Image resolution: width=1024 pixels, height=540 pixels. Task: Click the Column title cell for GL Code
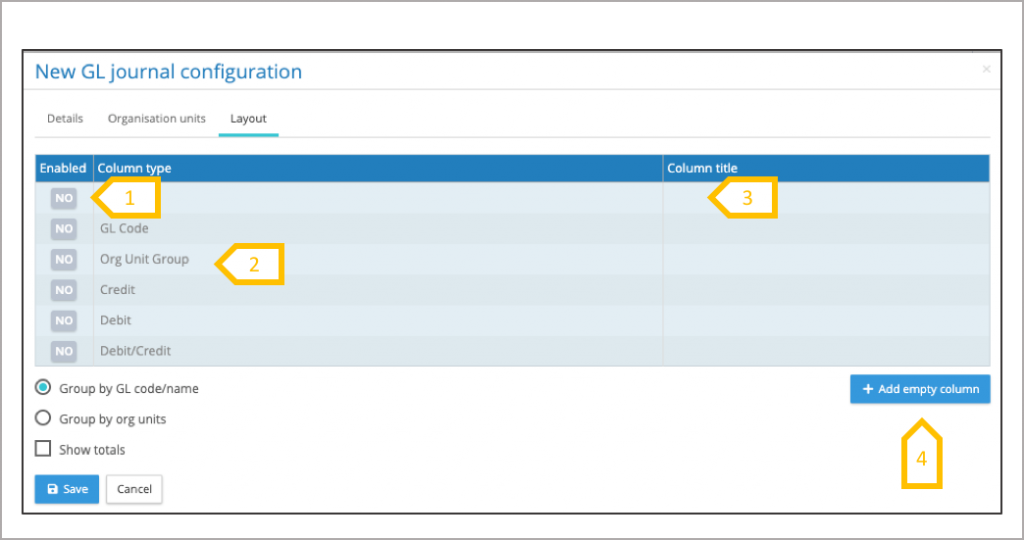[825, 229]
